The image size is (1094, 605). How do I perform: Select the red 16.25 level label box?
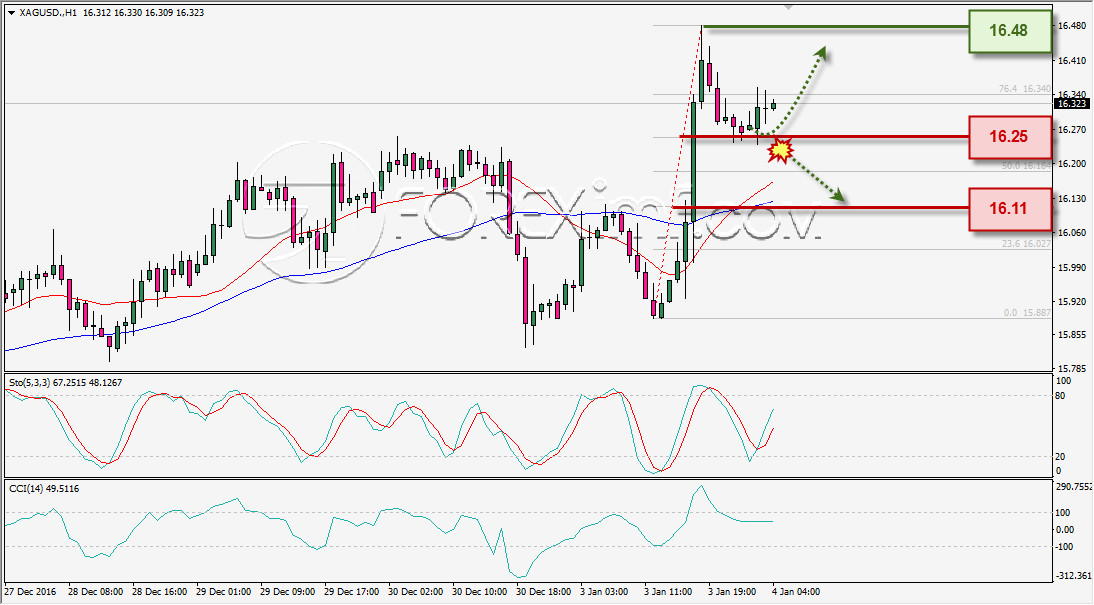pos(1010,137)
